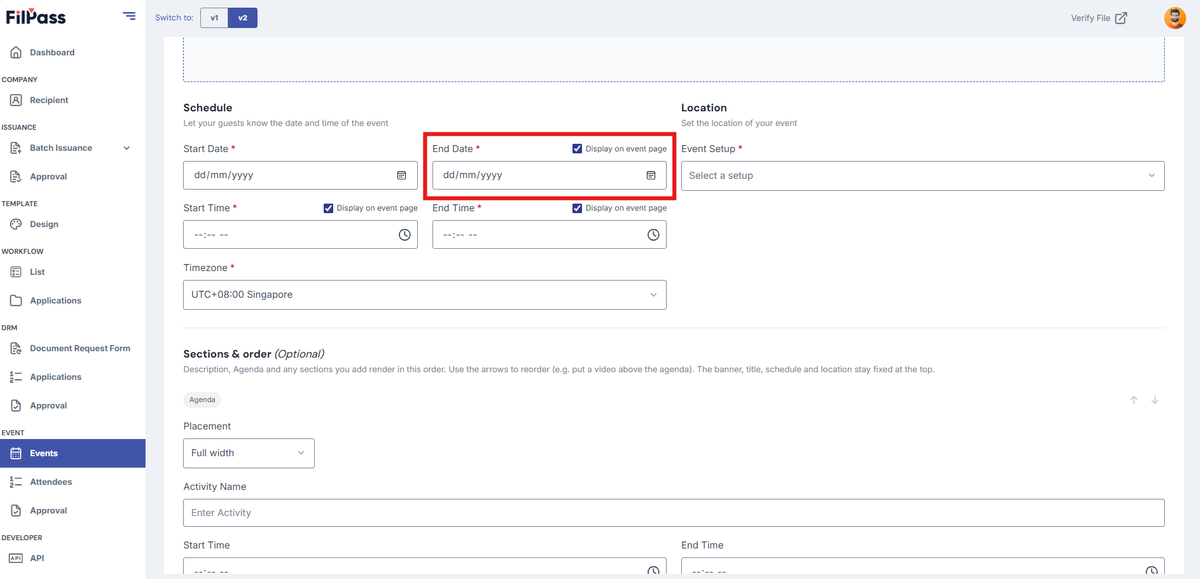Click the Events calendar icon in sidebar

(x=15, y=453)
